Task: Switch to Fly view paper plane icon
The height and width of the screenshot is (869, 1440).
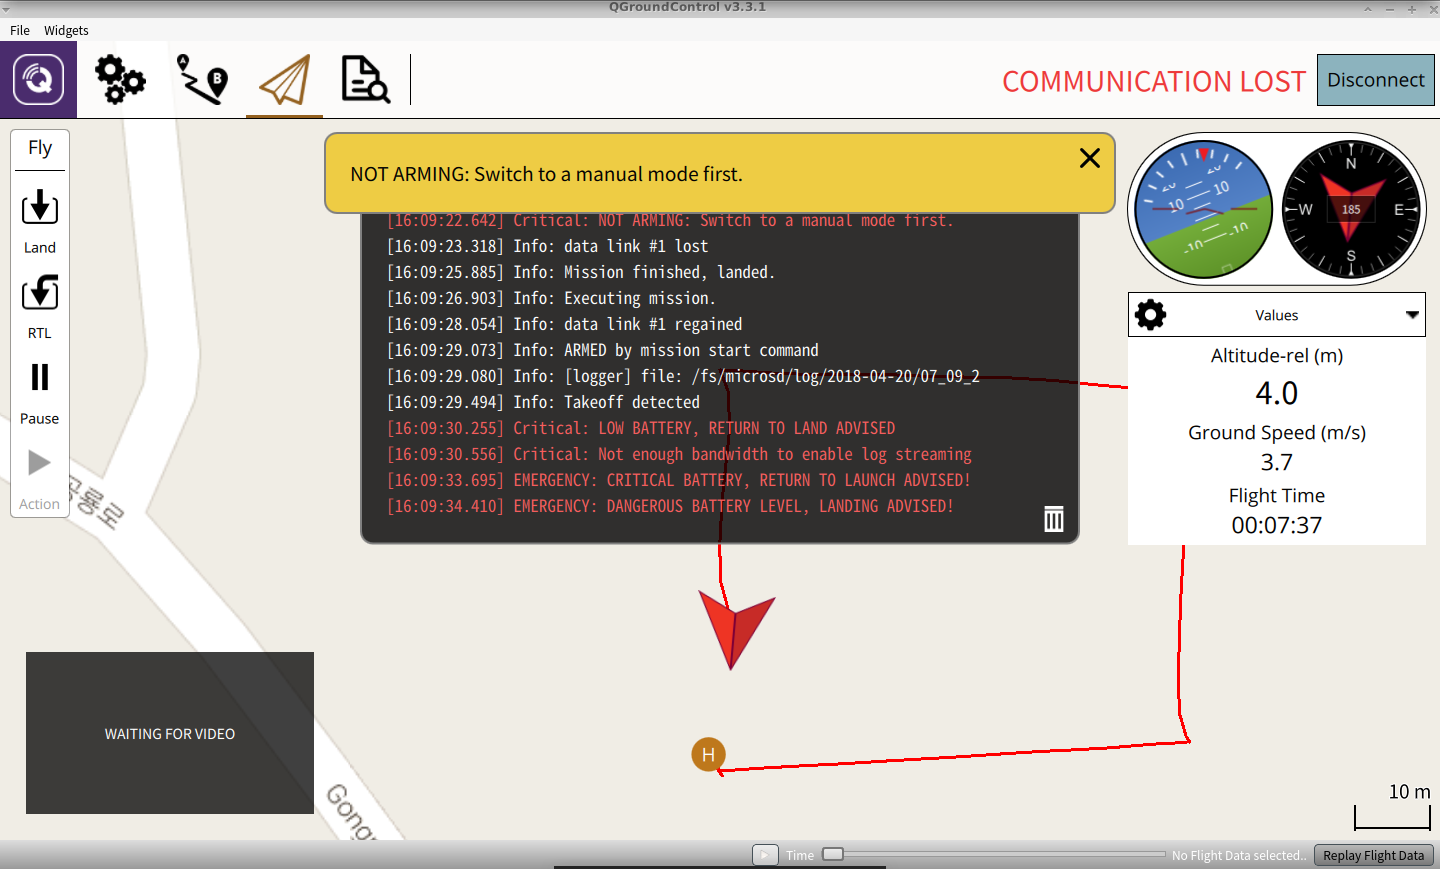Action: [x=285, y=80]
